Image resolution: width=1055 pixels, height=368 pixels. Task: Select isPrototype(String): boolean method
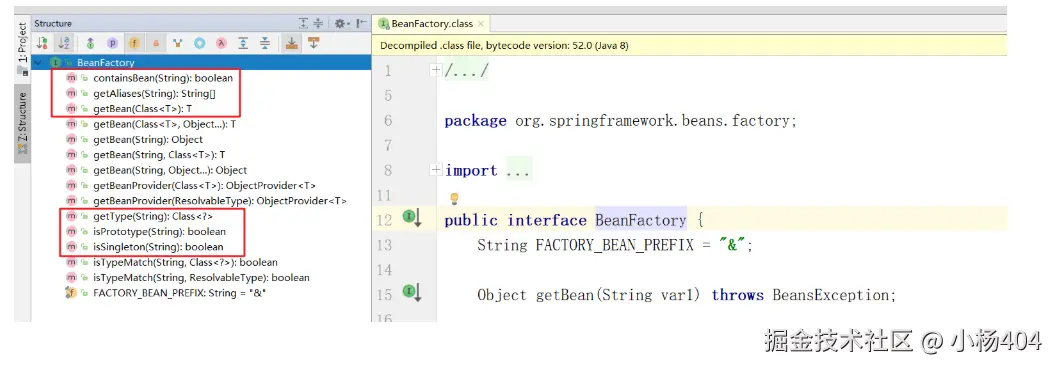(x=159, y=231)
